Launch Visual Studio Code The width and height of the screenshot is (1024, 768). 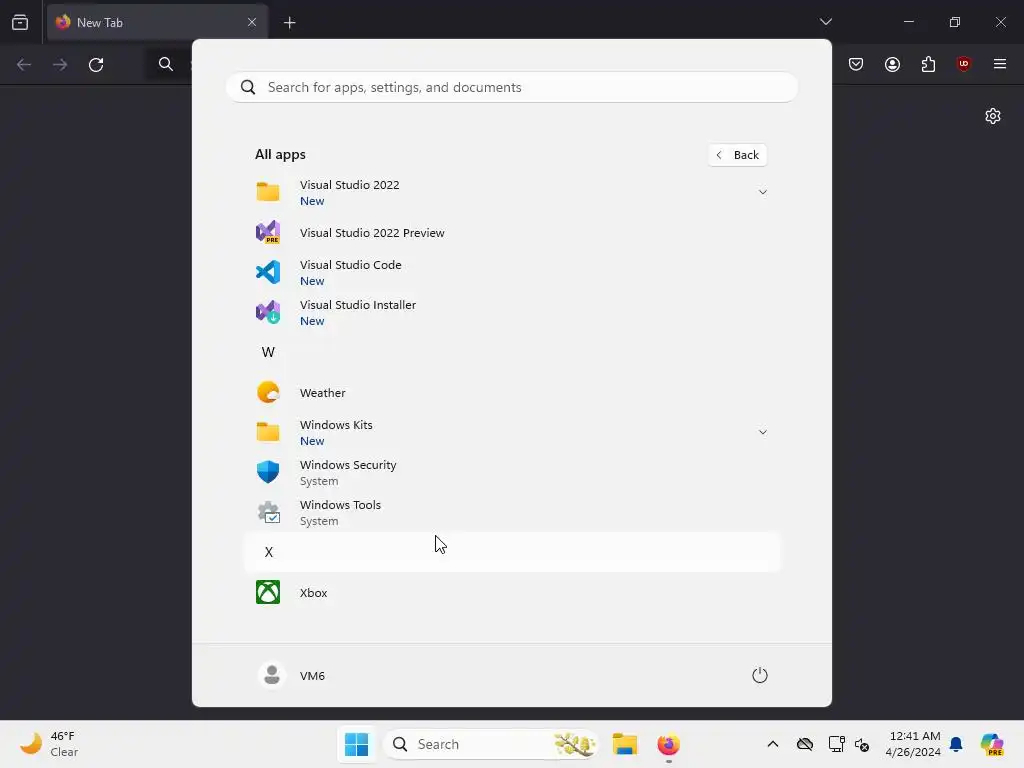coord(512,272)
